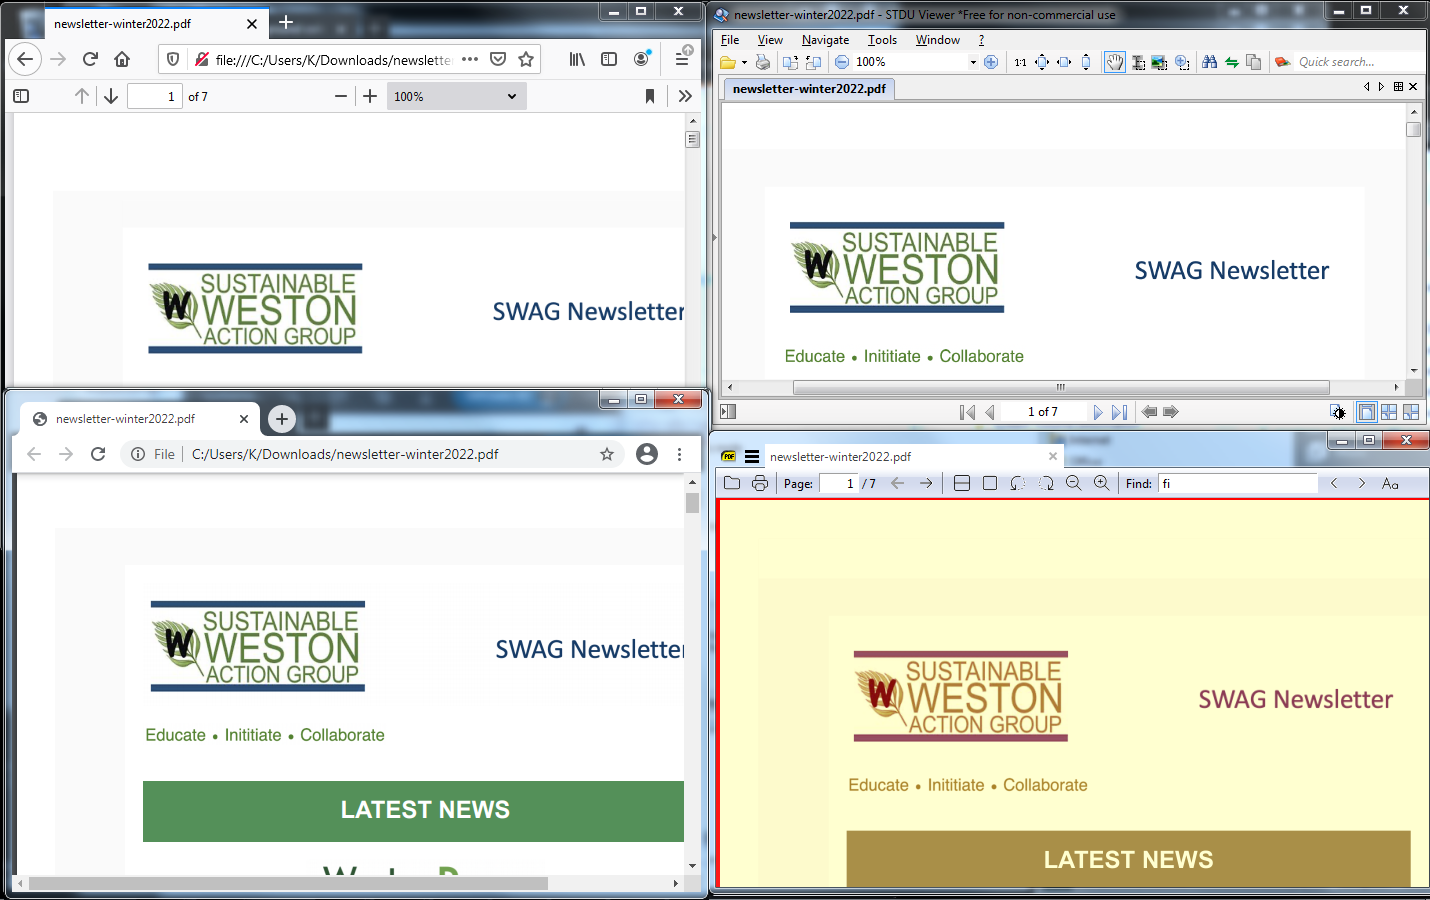Open the hamburger menu in the bottom-right PDF viewer
Screen dimensions: 1430x900
[752, 457]
